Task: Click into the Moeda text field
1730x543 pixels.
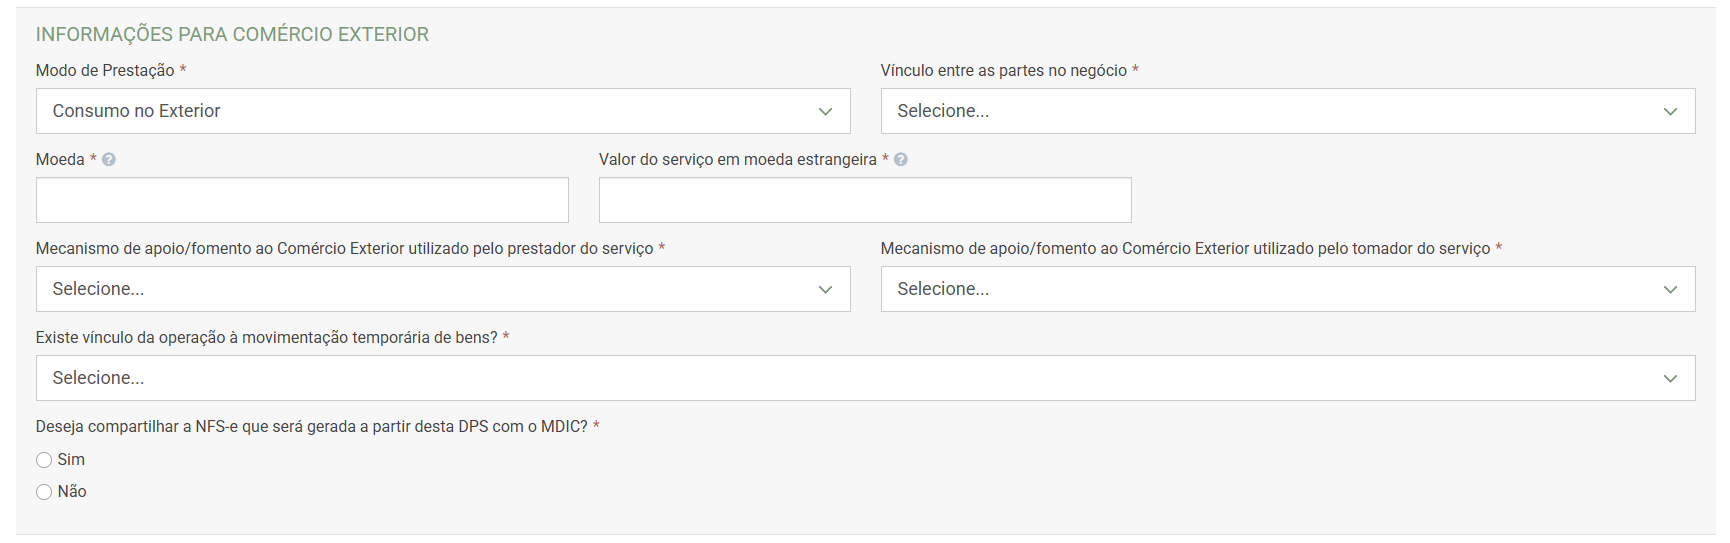Action: pos(302,200)
